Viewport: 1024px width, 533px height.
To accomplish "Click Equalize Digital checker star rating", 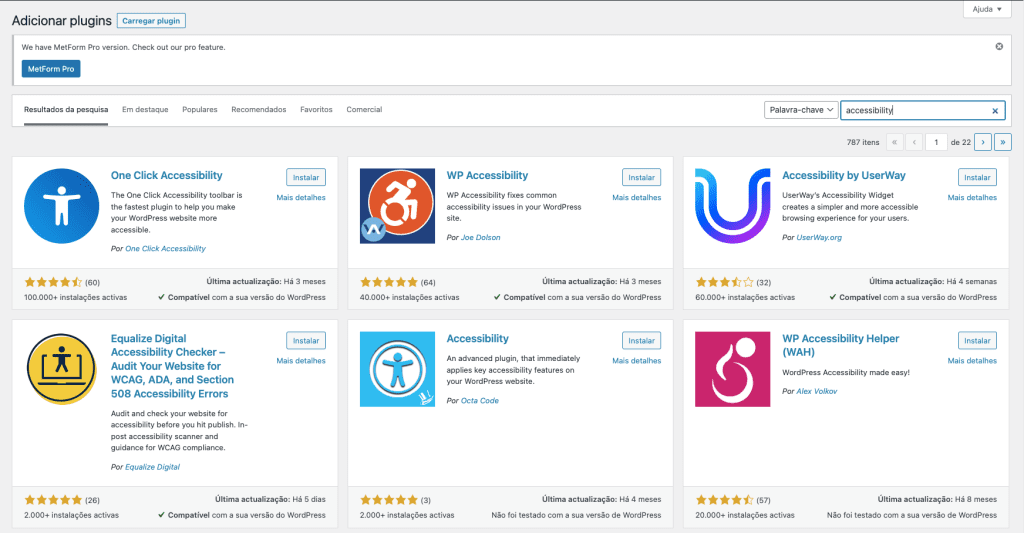I will coord(53,500).
